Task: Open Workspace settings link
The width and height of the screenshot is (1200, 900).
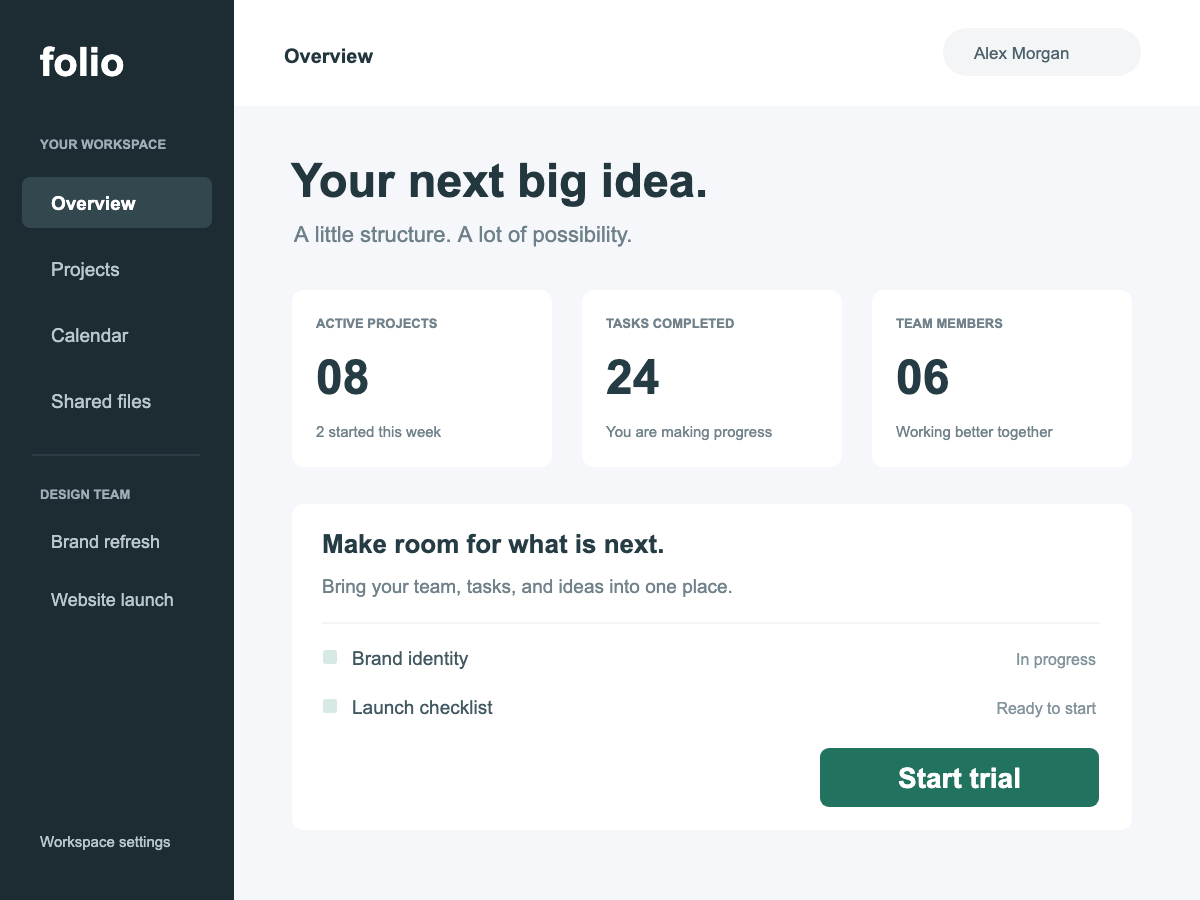Action: coord(105,842)
